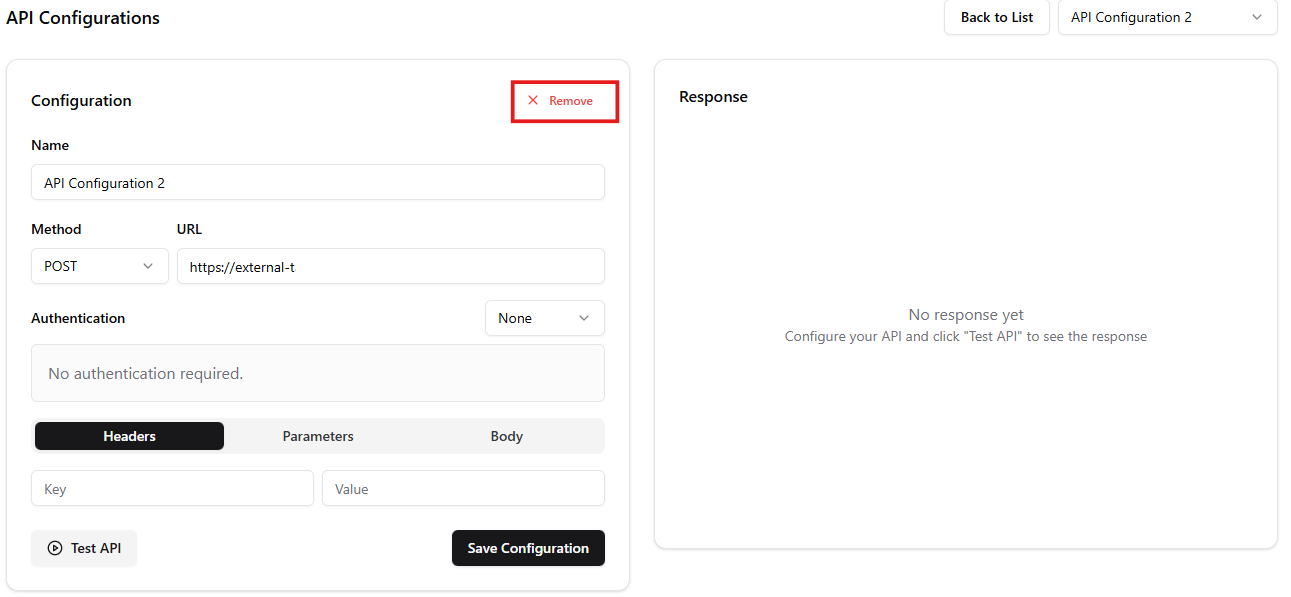
Task: Click the Key input under Headers
Action: click(171, 488)
